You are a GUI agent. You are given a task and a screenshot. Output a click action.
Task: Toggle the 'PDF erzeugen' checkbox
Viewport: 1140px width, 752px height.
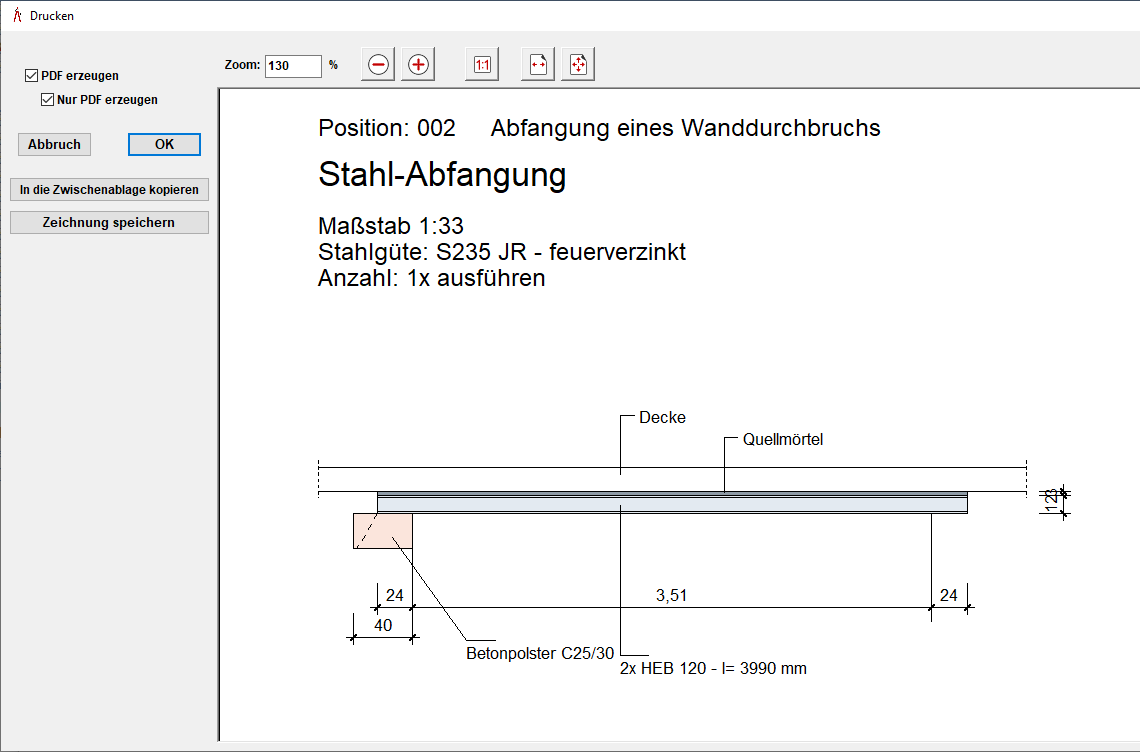click(x=32, y=76)
